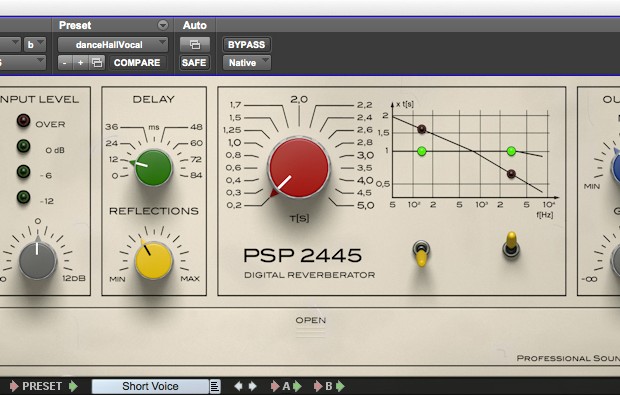Click the green arrow after B
This screenshot has width=620, height=395.
pyautogui.click(x=340, y=386)
